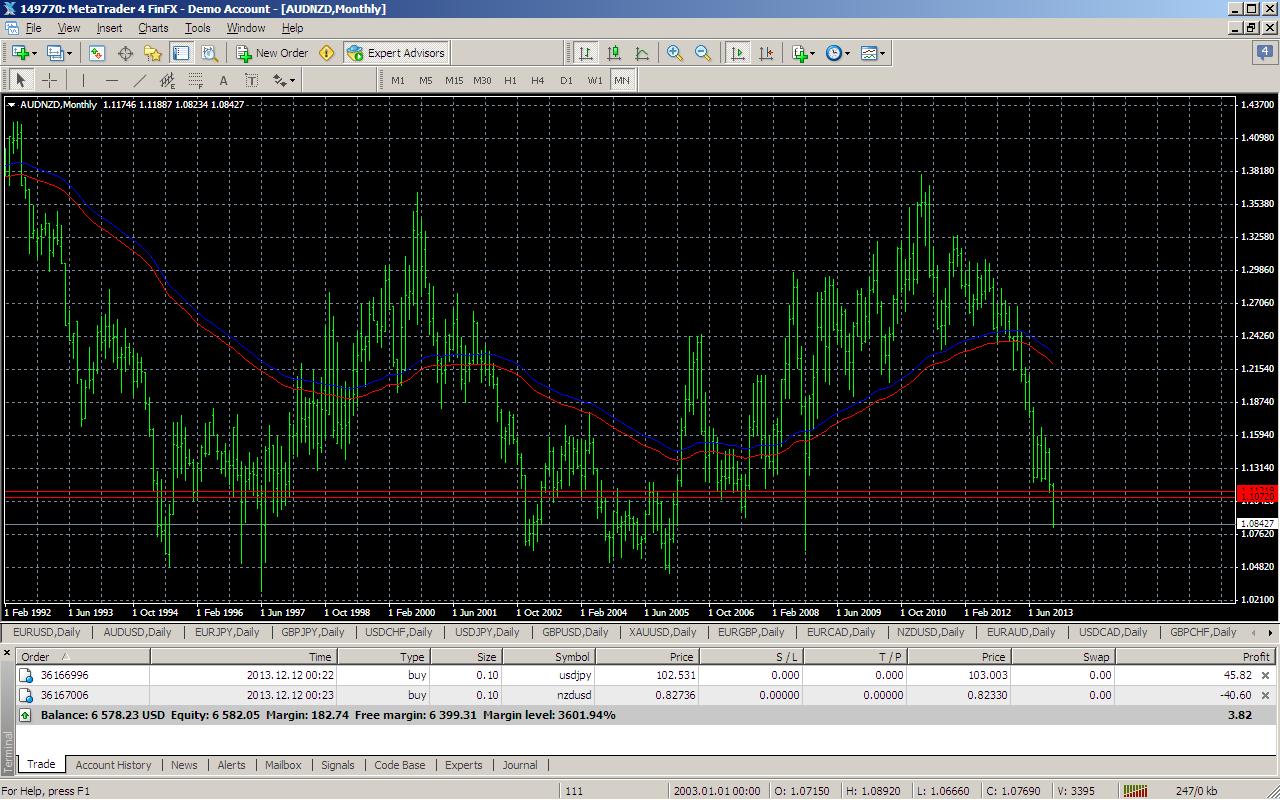Open the Insert menu
The image size is (1280, 800).
[109, 28]
